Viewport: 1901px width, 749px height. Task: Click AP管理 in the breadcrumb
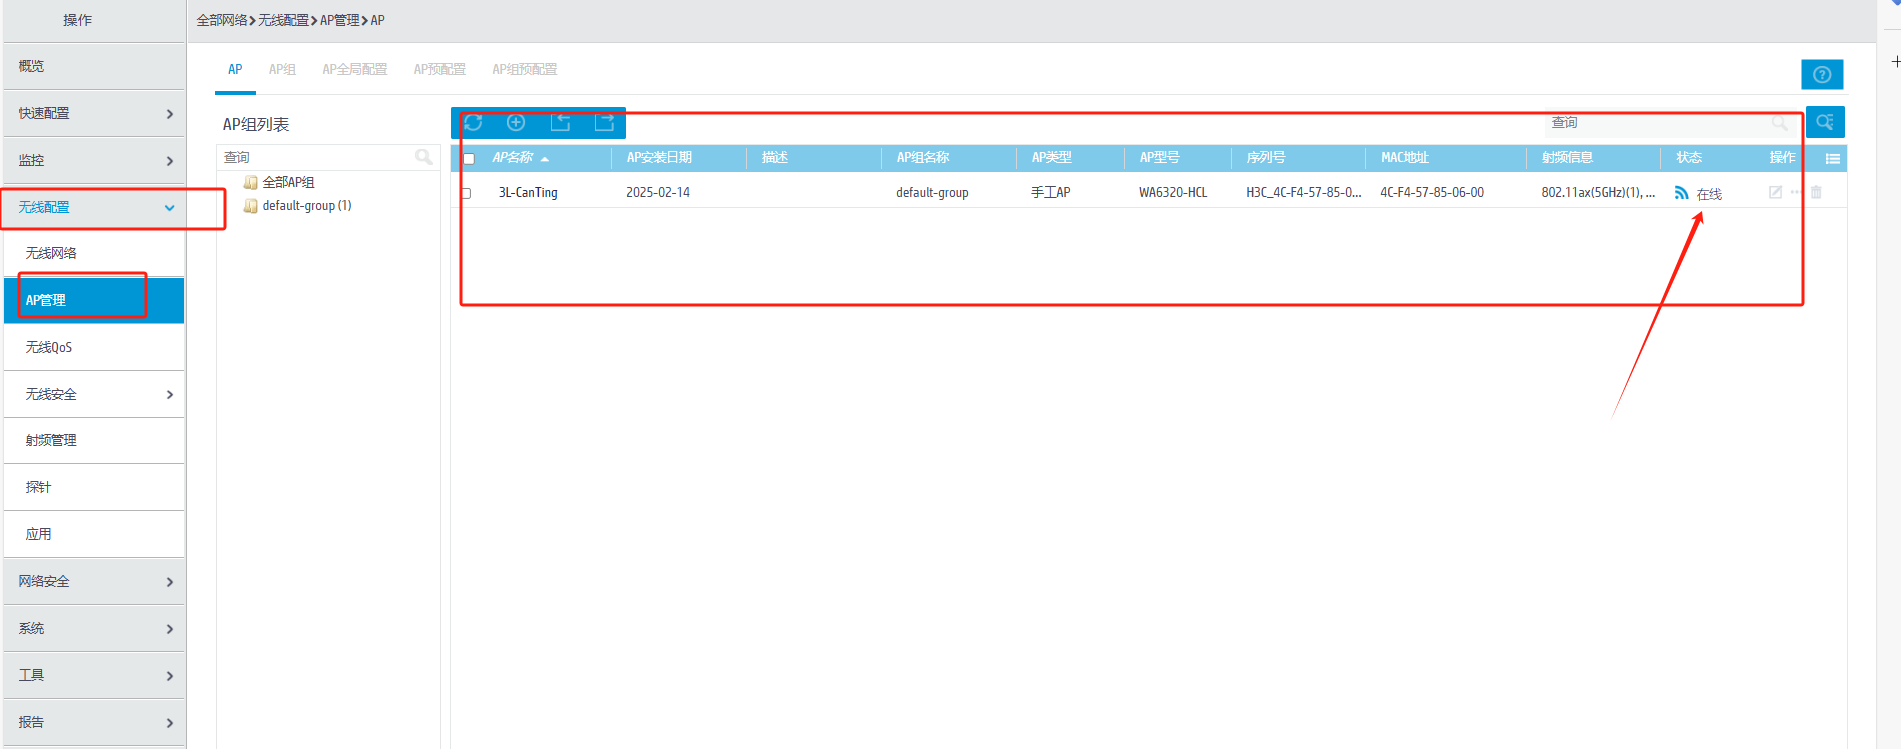click(x=340, y=20)
